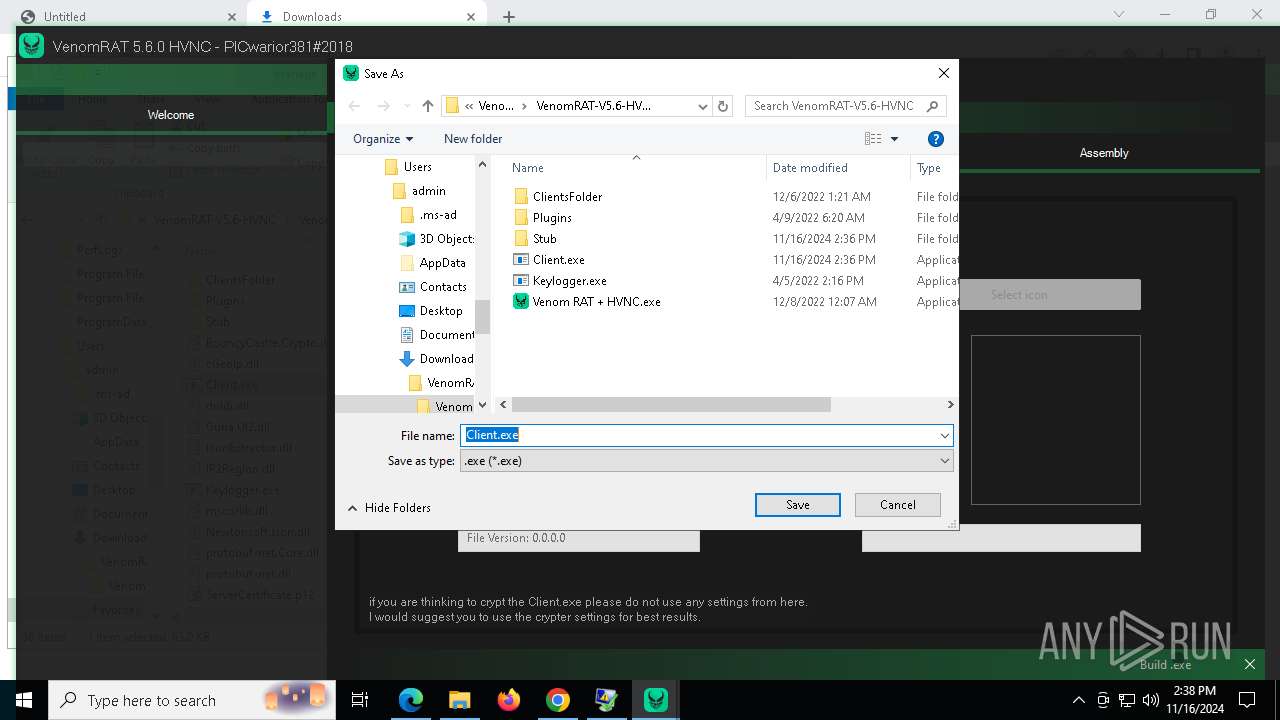Launch Firefox from taskbar

tap(509, 700)
